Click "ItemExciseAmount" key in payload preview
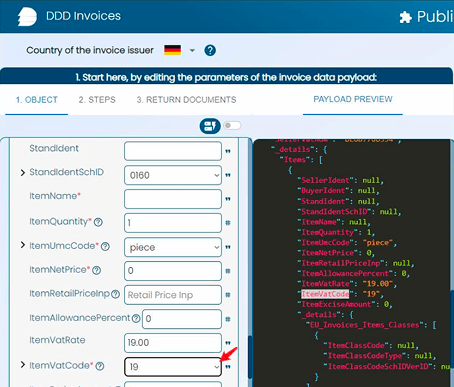This screenshot has height=387, width=454. click(336, 304)
